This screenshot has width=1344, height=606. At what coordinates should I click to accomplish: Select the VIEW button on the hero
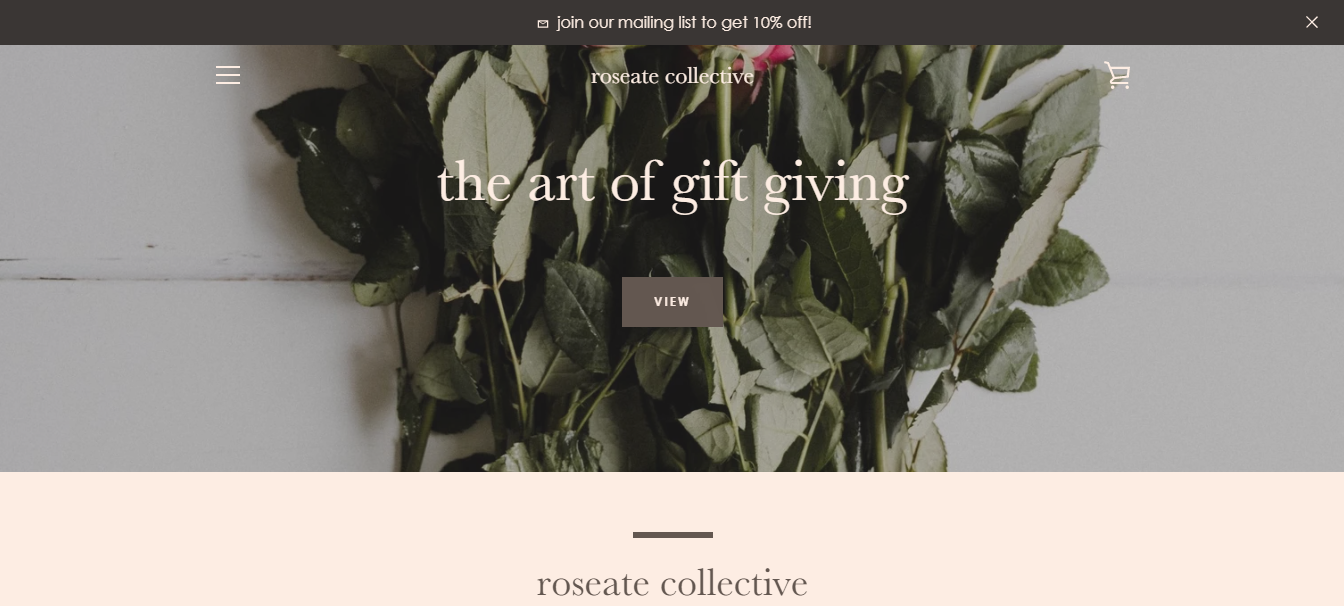(x=672, y=302)
